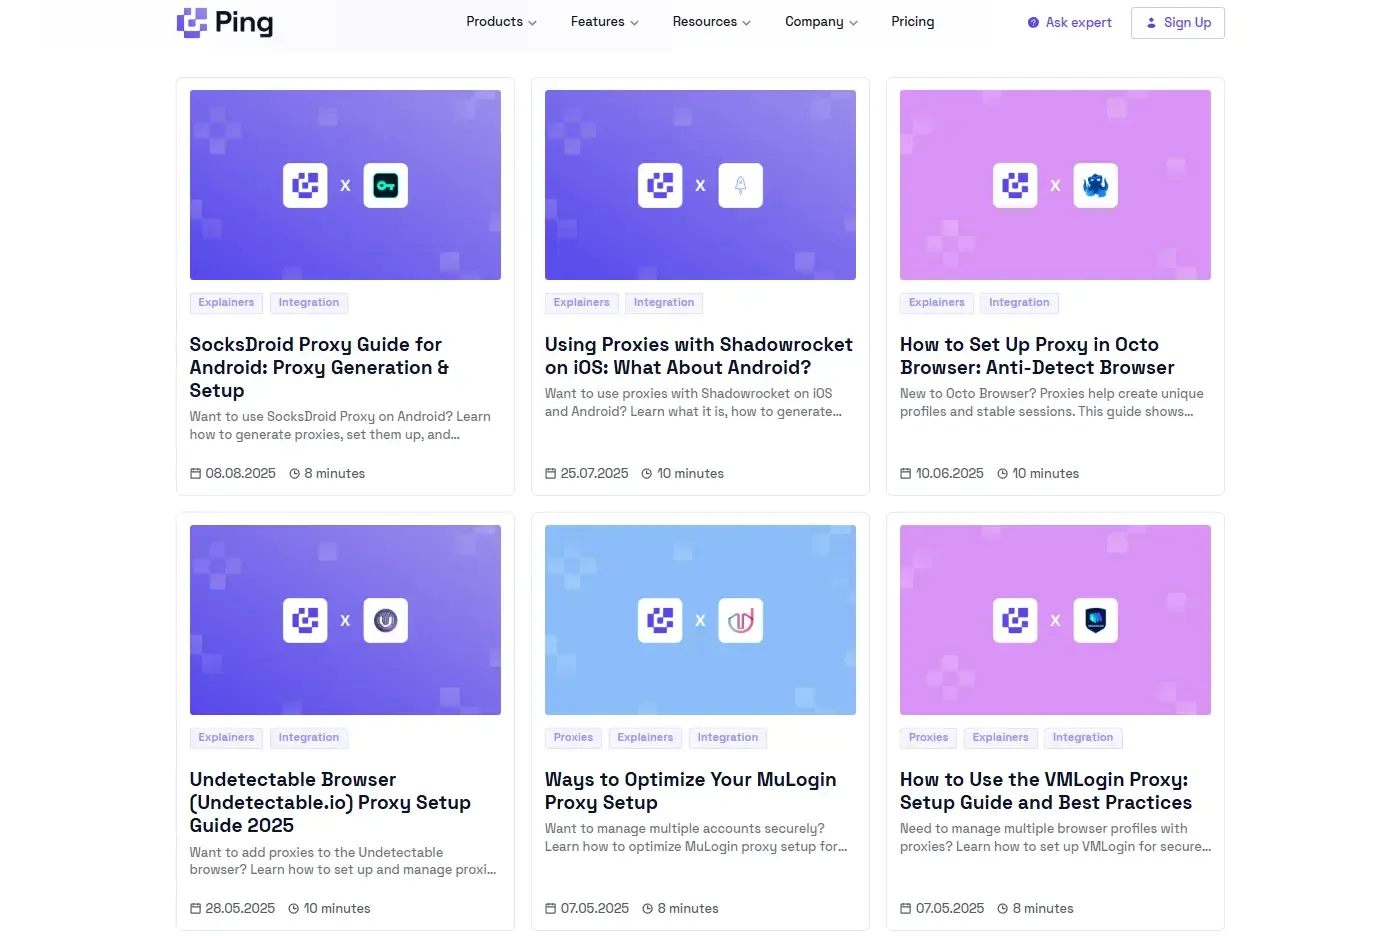Click the clock icon in the Shadowrocket card

646,473
